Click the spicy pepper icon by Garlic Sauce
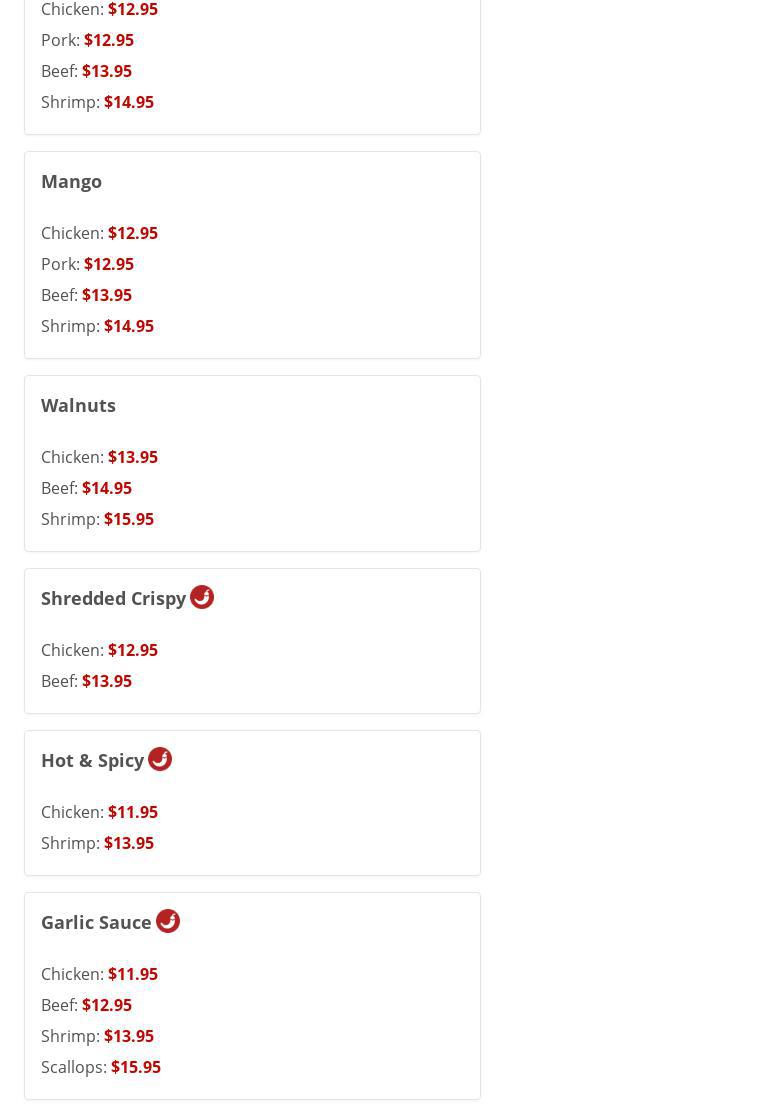This screenshot has height=1104, width=770. coord(168,921)
